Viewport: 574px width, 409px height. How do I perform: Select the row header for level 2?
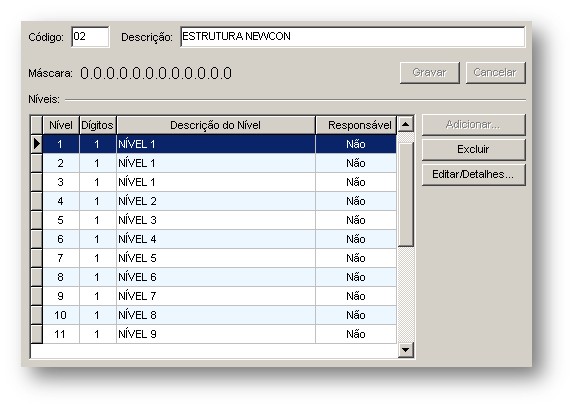[37, 163]
